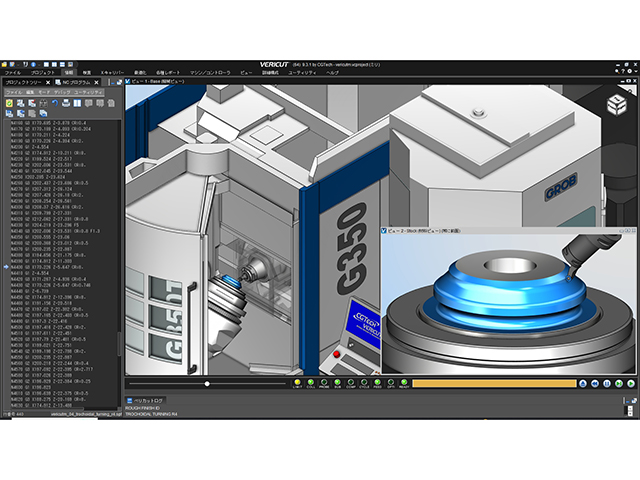Click the reset model button
640x480 pixels.
(x=583, y=384)
